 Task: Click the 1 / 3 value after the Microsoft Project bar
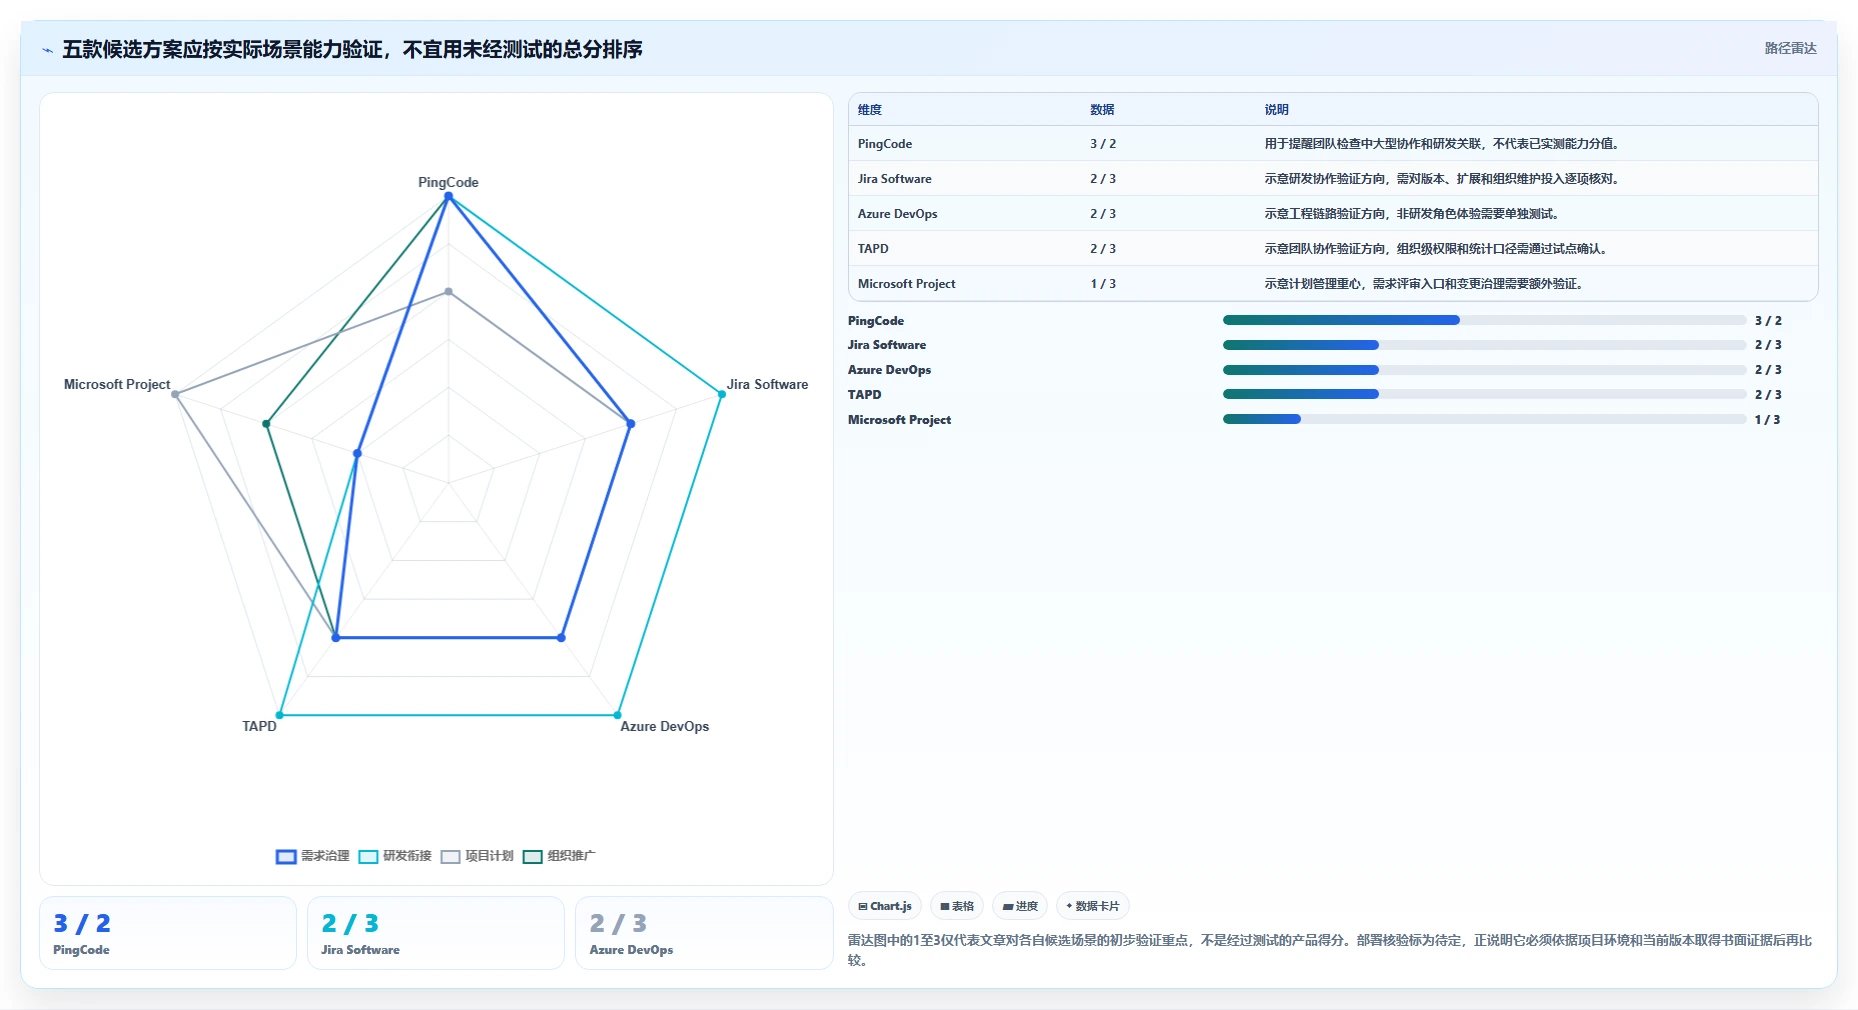tap(1767, 420)
